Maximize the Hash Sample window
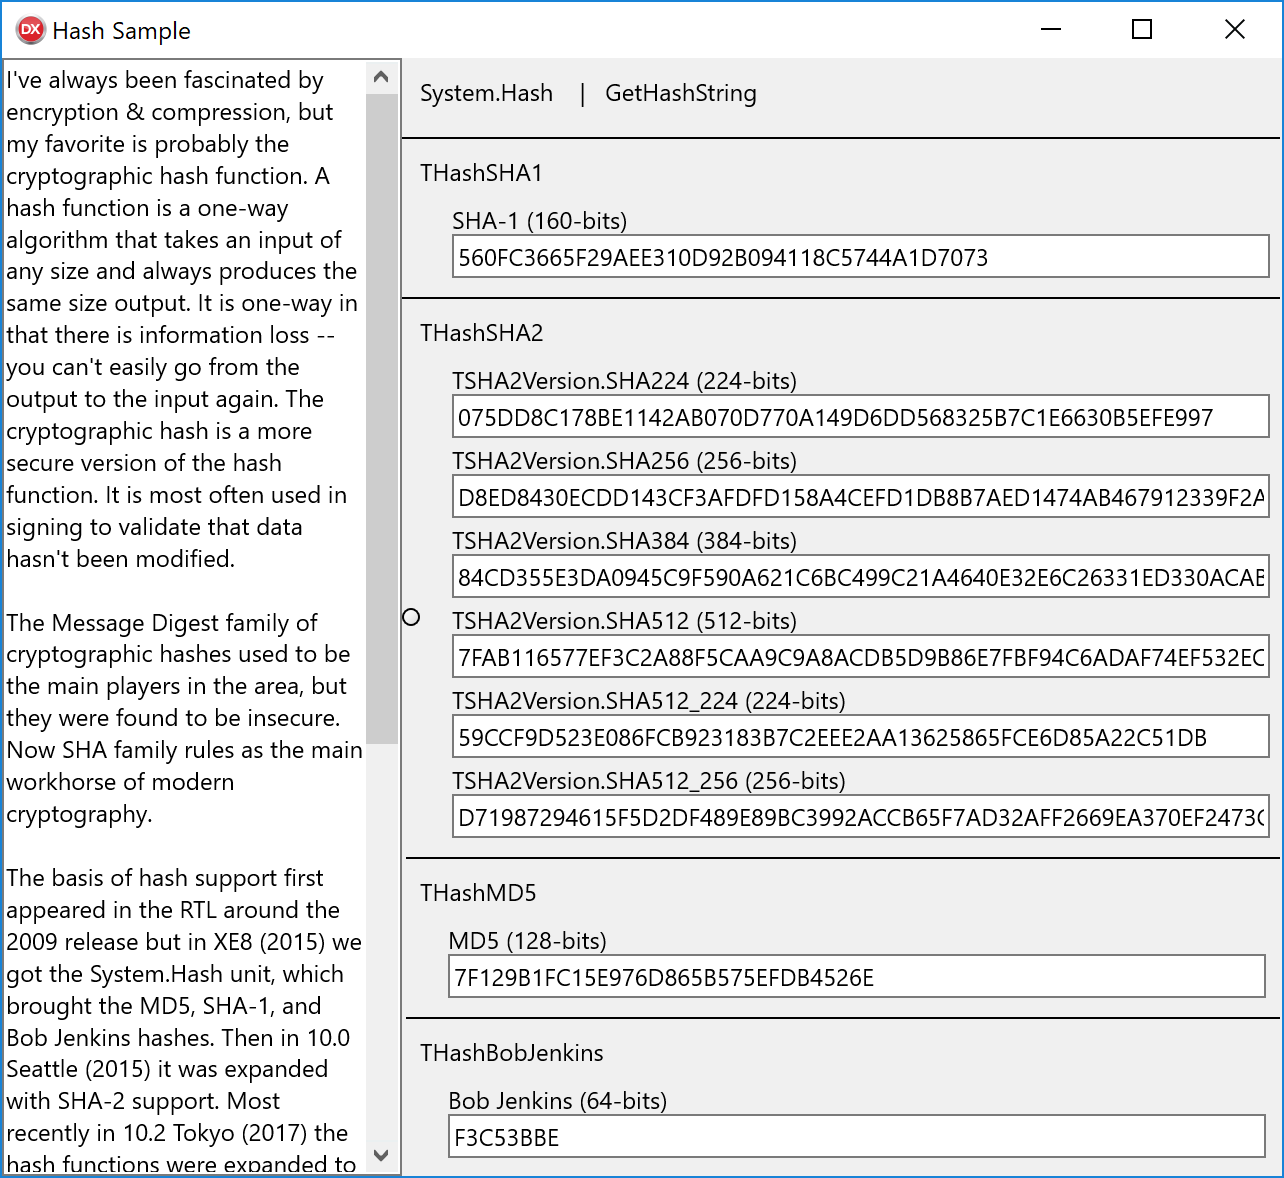The height and width of the screenshot is (1178, 1284). click(x=1142, y=30)
